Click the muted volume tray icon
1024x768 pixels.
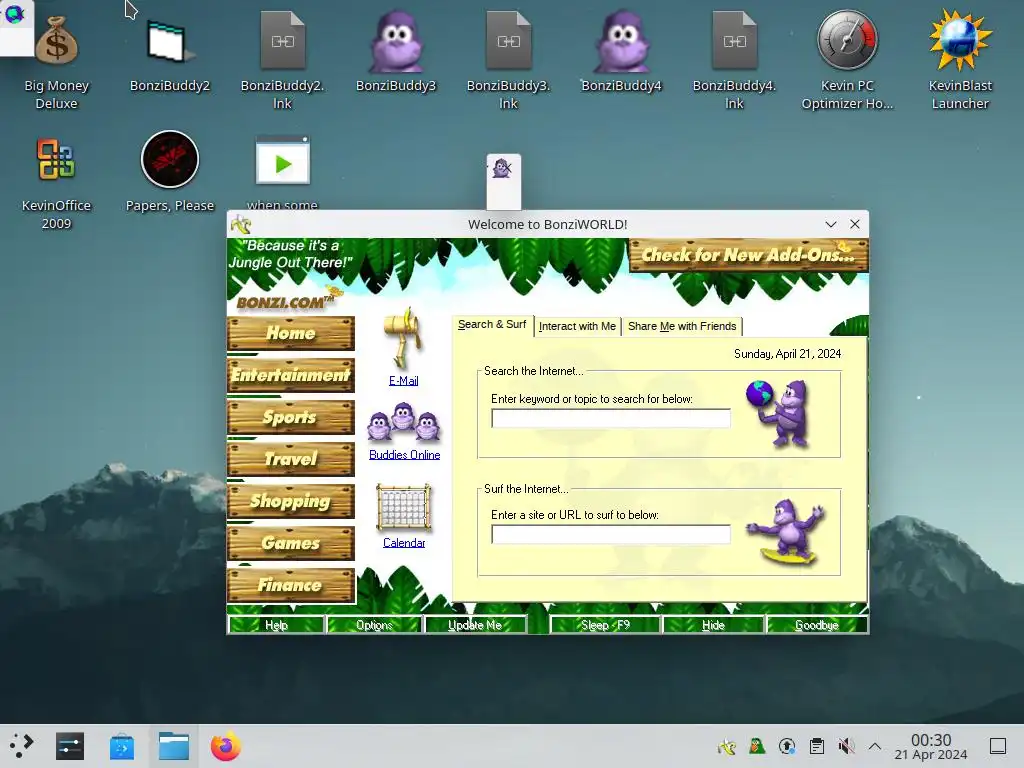pyautogui.click(x=846, y=746)
